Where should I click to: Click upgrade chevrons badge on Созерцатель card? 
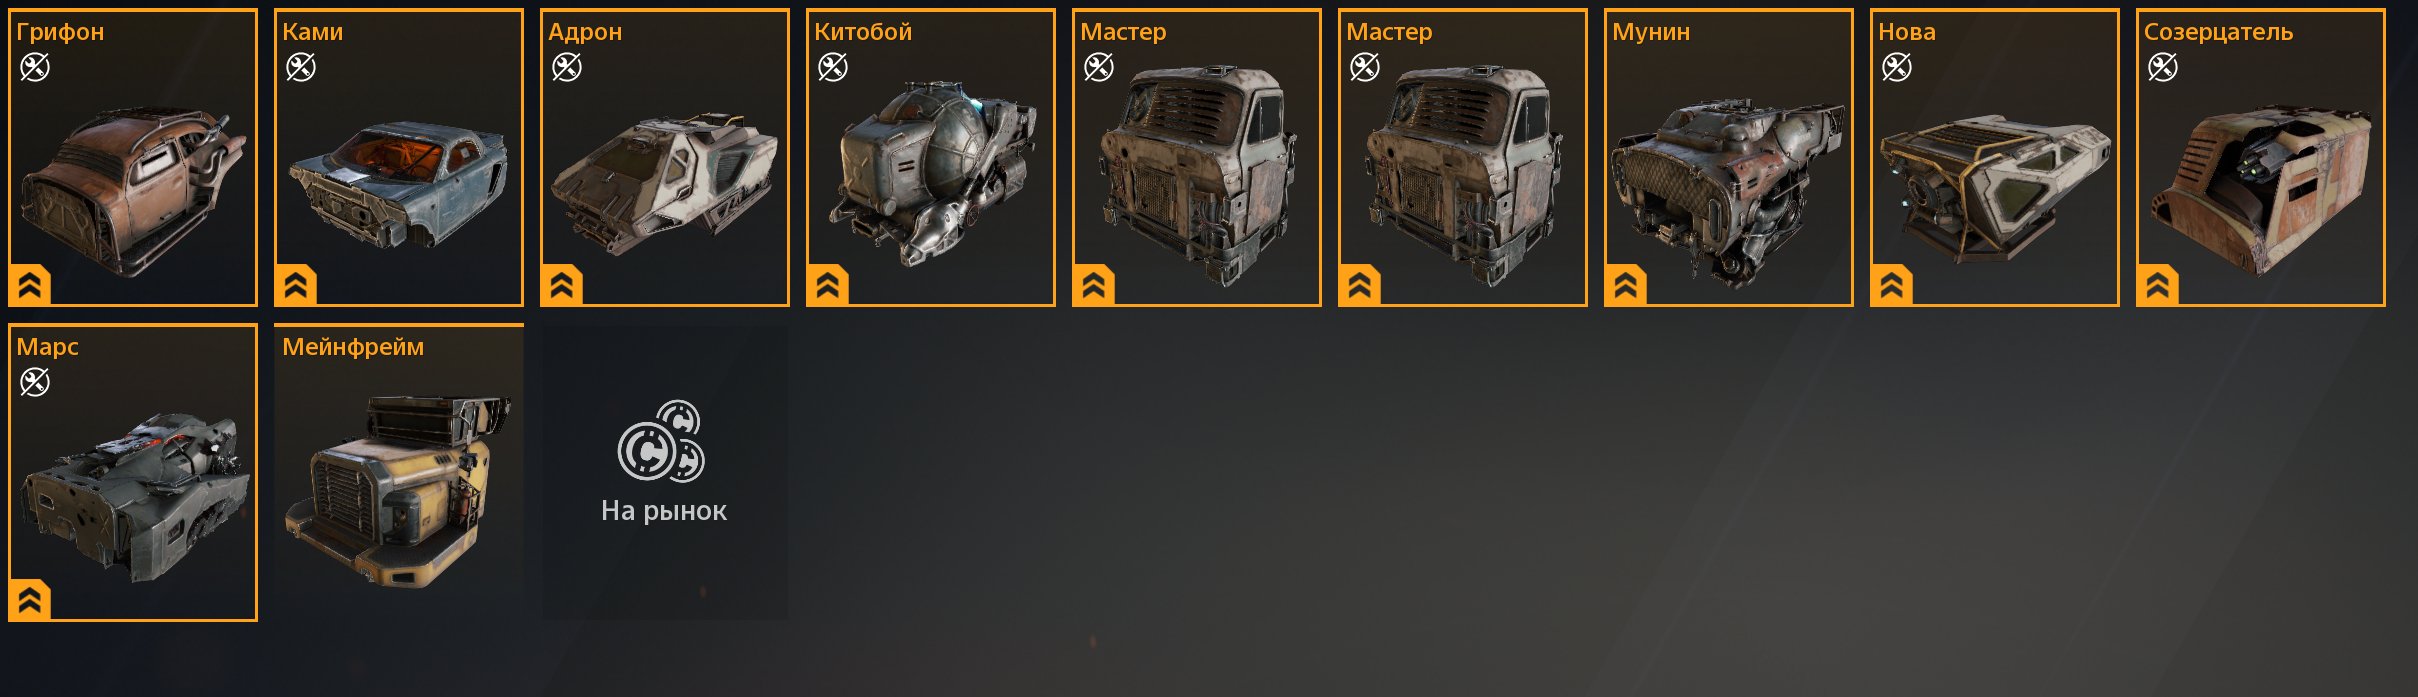tap(2158, 286)
